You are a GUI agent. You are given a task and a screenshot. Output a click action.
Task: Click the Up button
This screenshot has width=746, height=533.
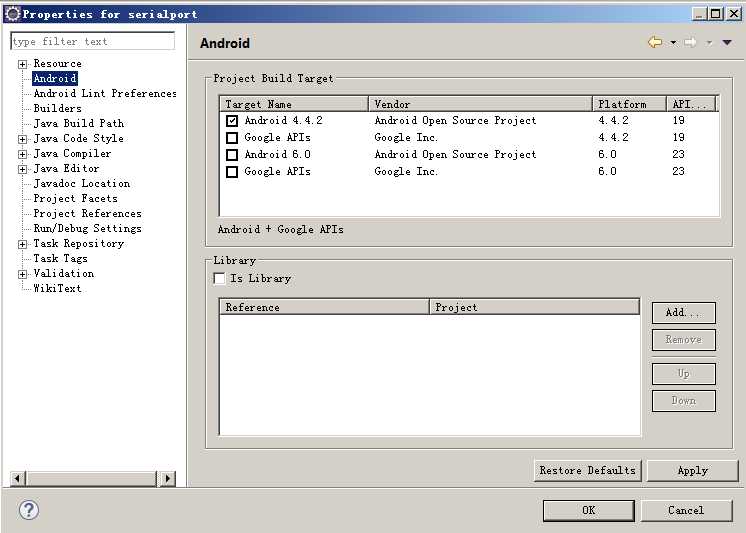tap(684, 374)
